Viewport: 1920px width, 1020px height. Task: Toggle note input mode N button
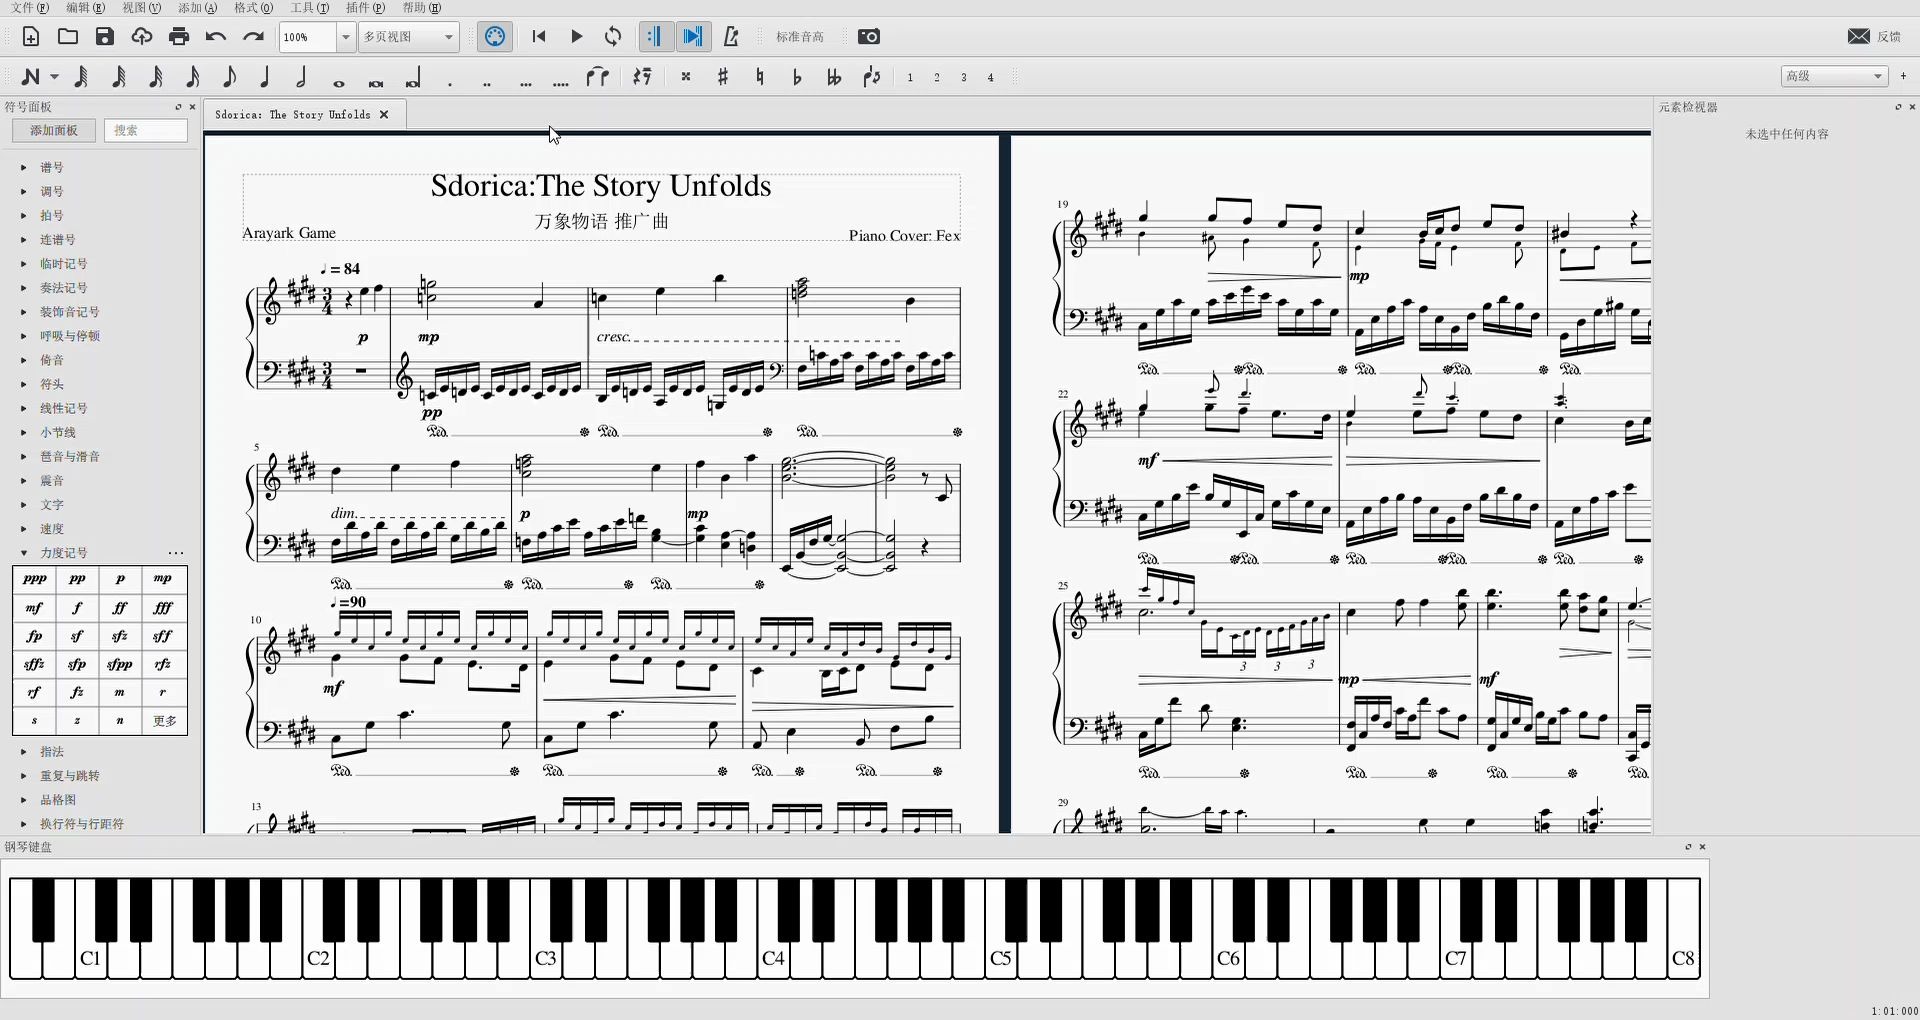click(31, 77)
